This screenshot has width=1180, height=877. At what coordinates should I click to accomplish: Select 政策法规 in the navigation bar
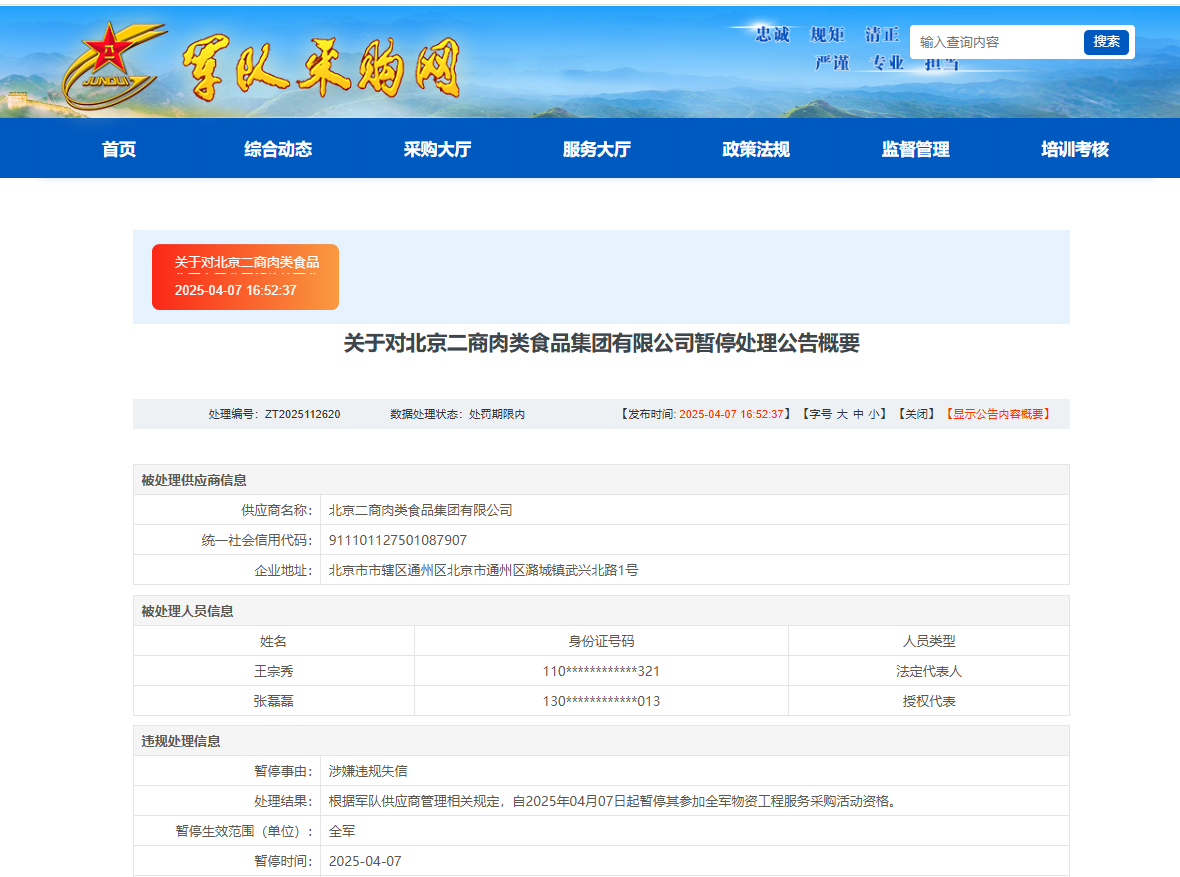[756, 149]
